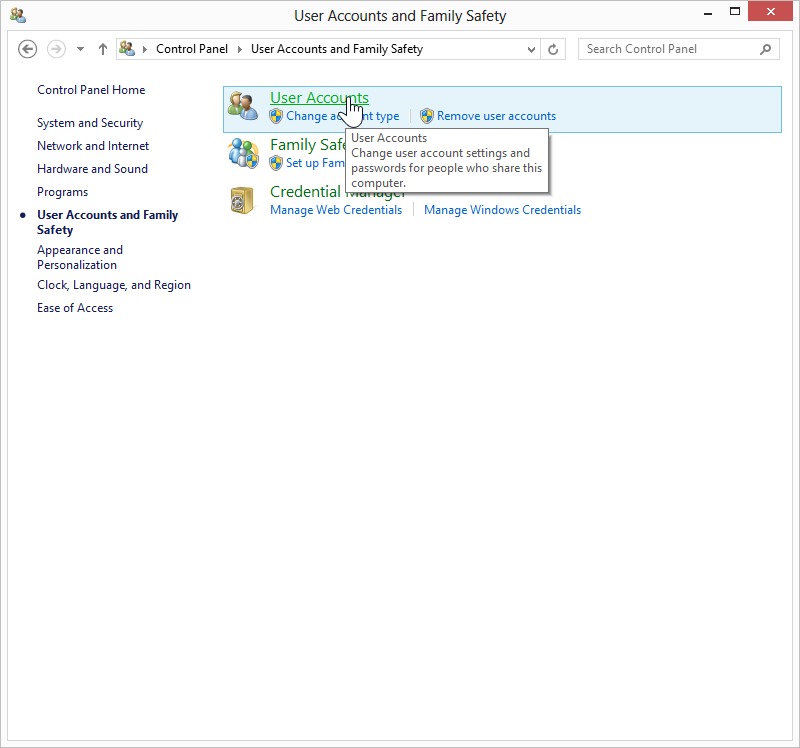Image resolution: width=800 pixels, height=748 pixels.
Task: Open Control Panel Home
Action: [x=91, y=90]
